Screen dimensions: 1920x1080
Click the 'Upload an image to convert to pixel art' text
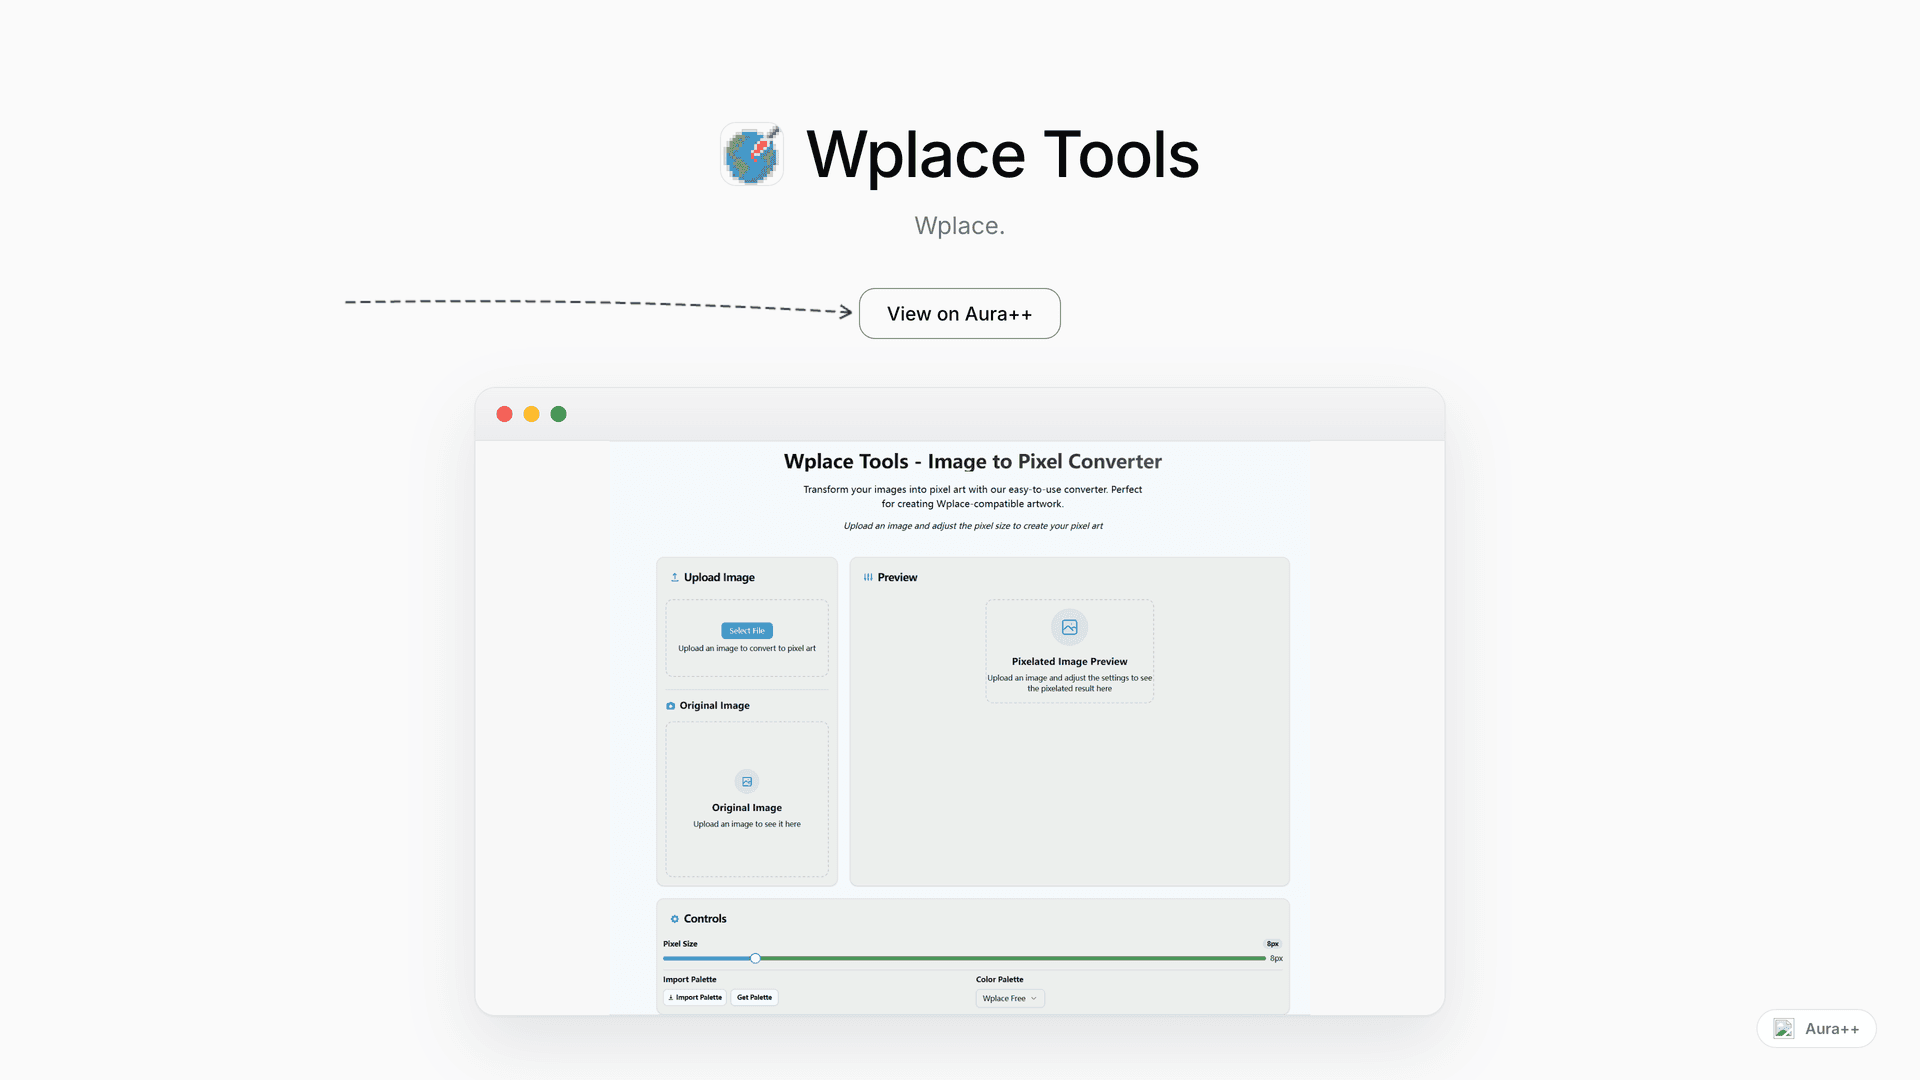coord(747,648)
